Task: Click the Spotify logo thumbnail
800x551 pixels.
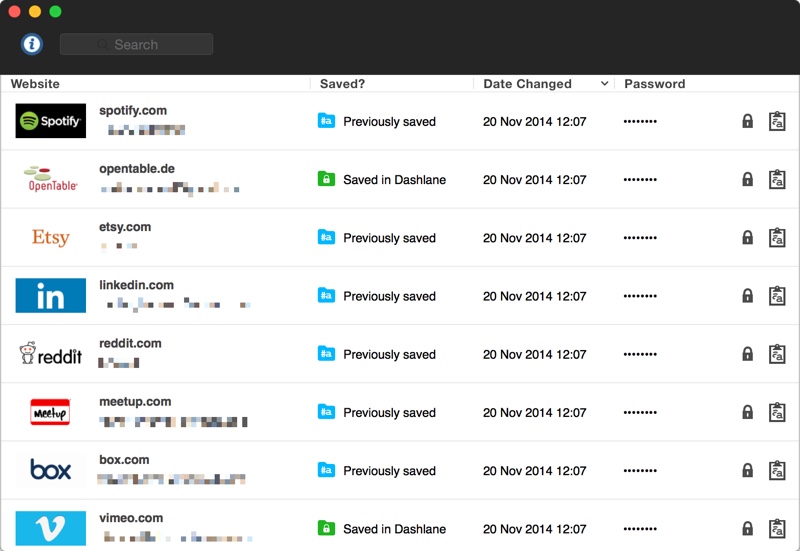Action: tap(51, 121)
